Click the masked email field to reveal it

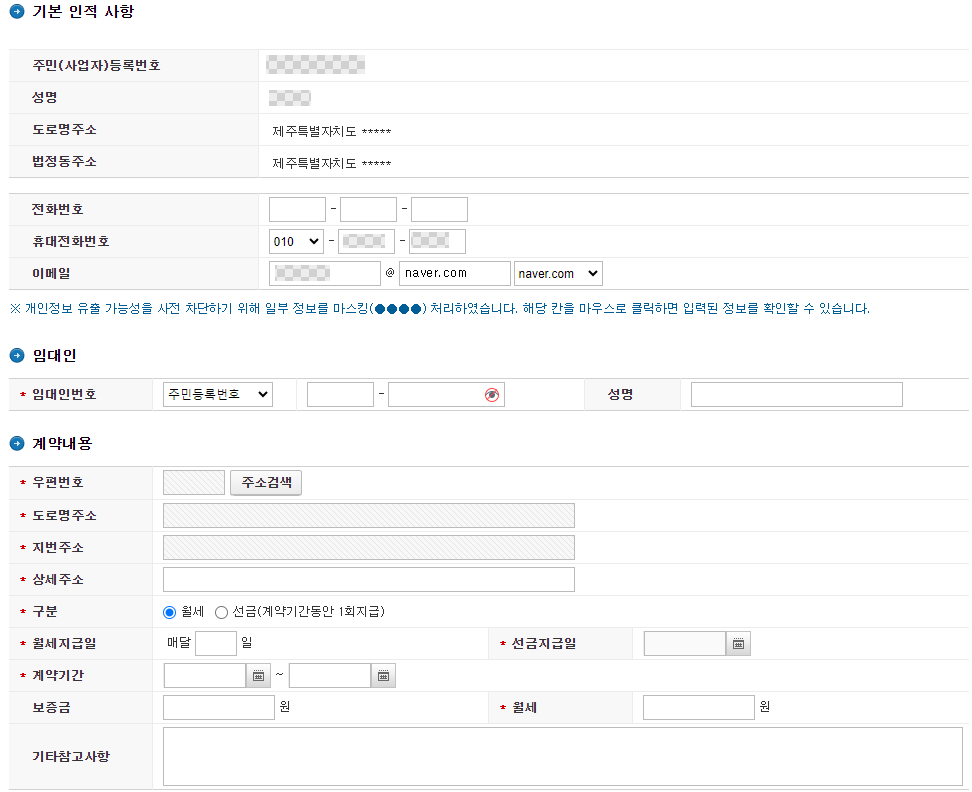pos(323,273)
